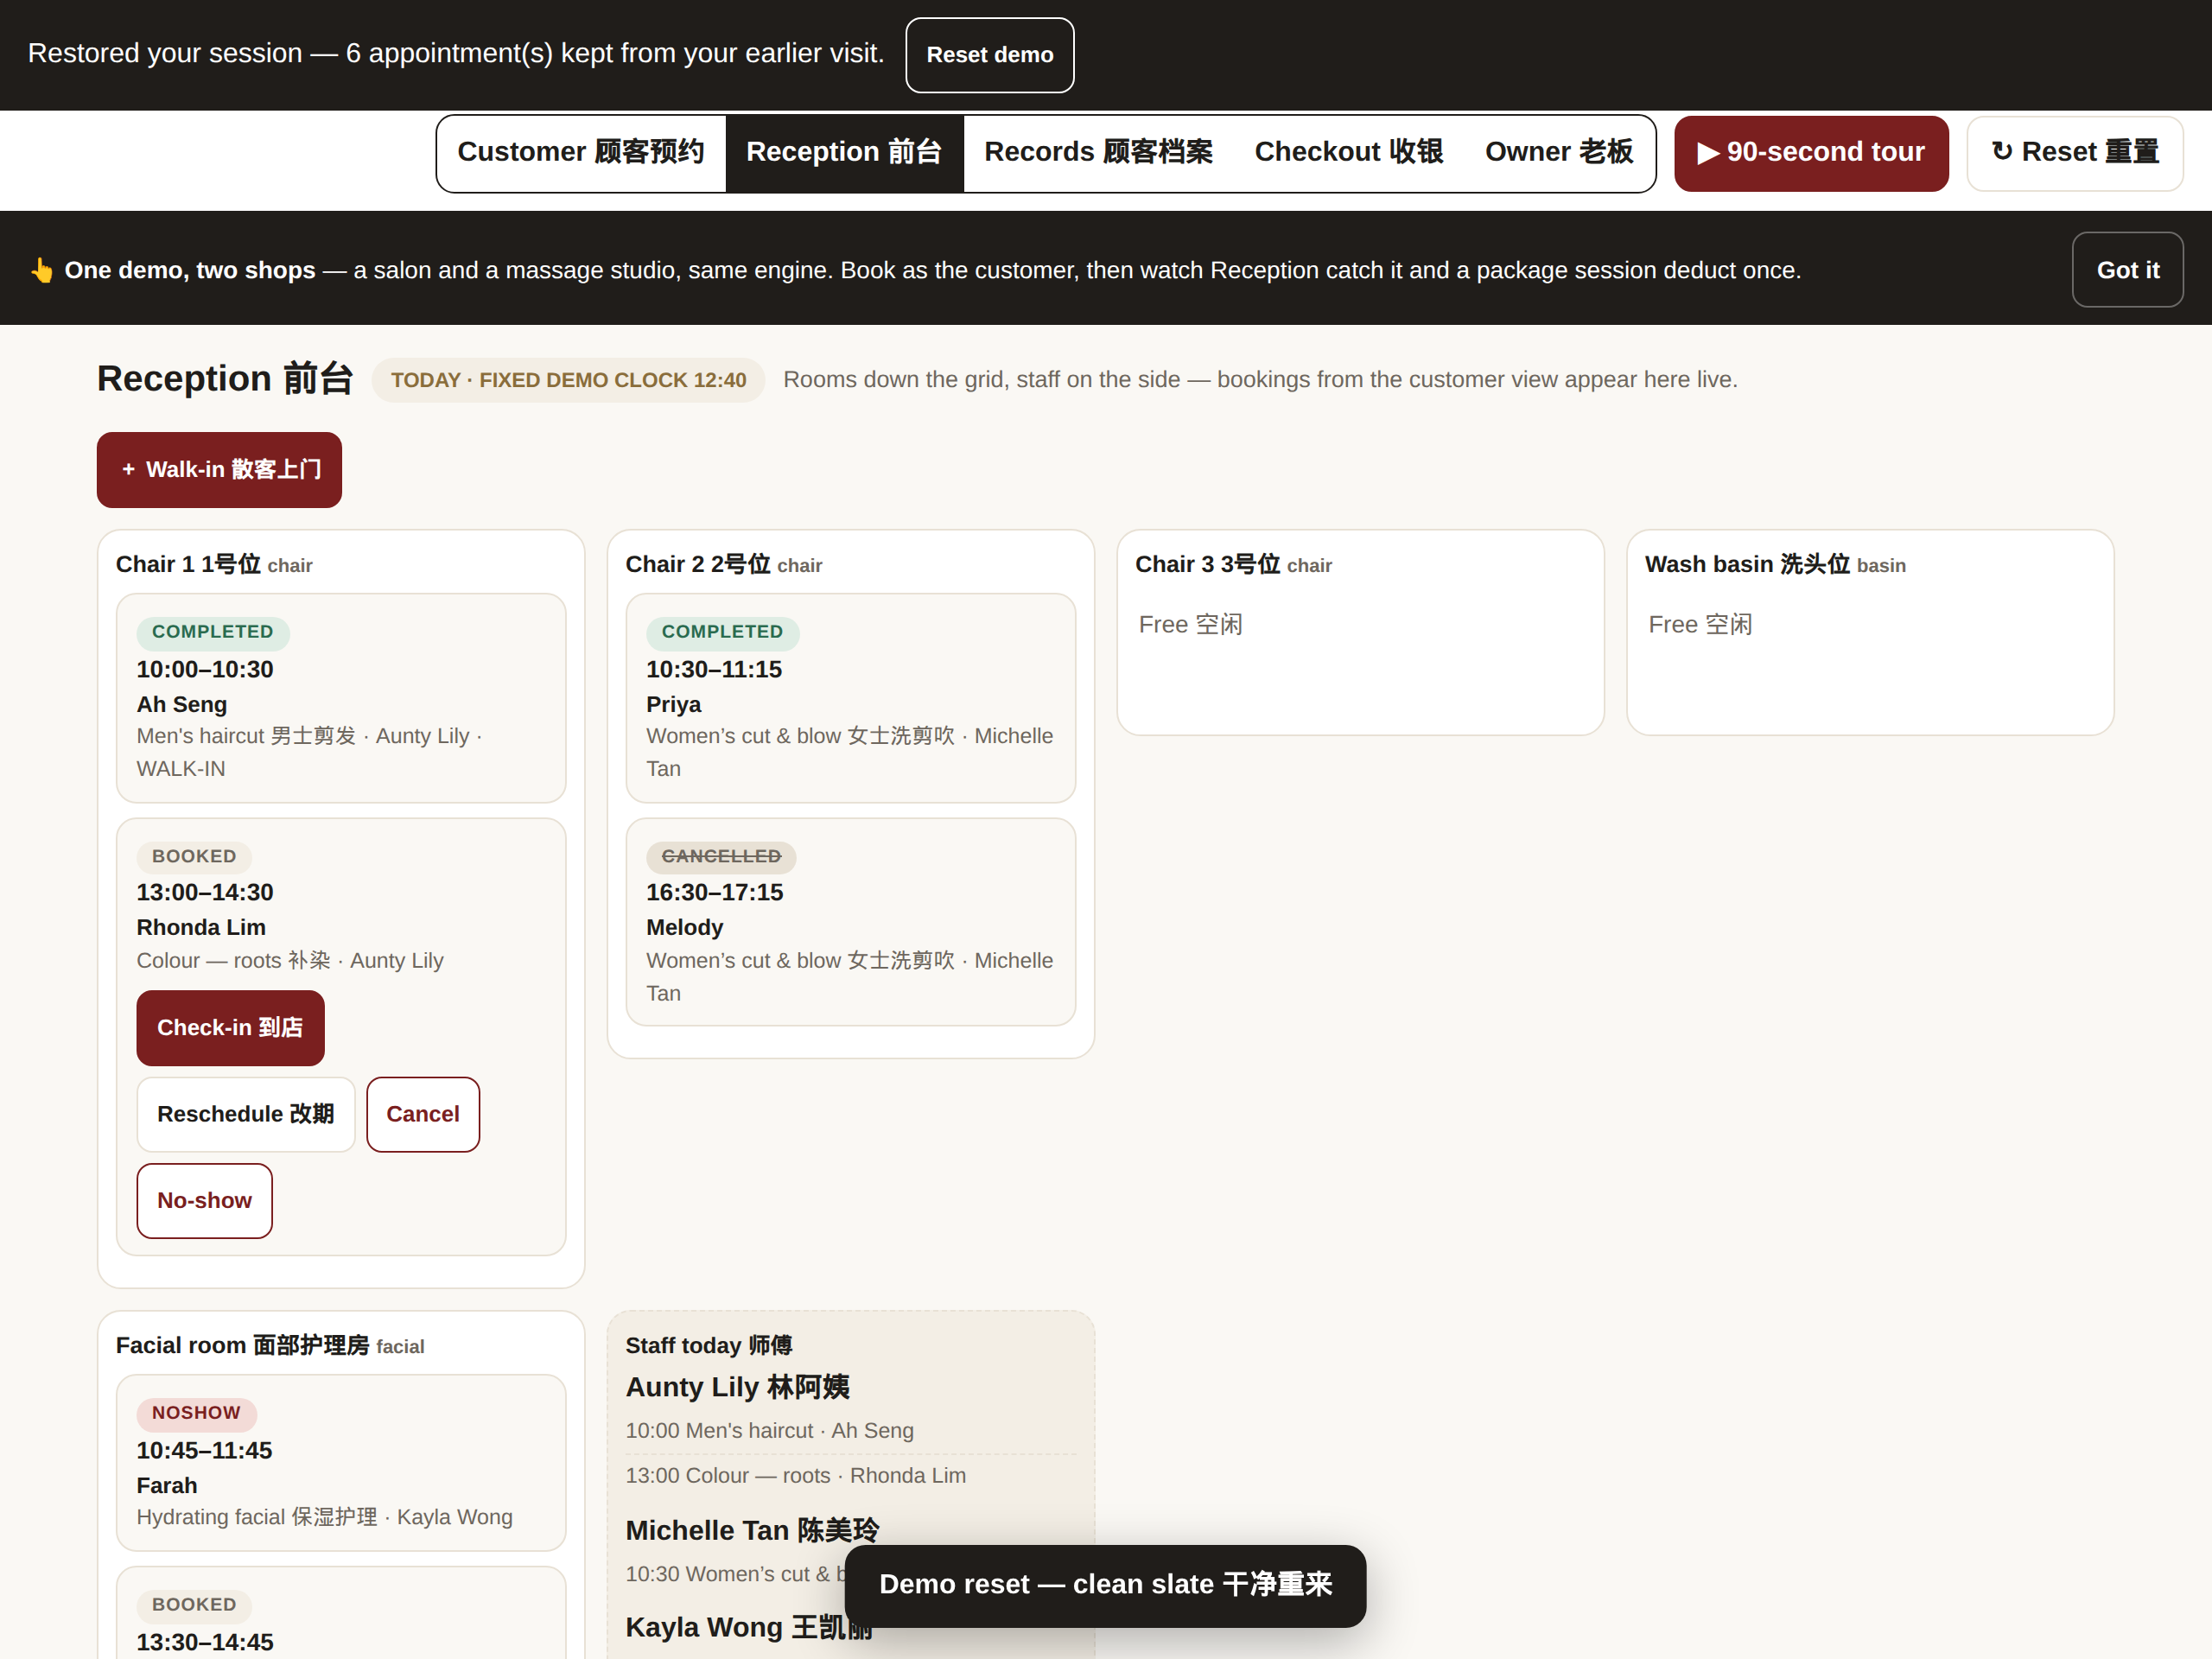Switch to Customer 顾客预约 tab
The width and height of the screenshot is (2212, 1659).
pyautogui.click(x=581, y=152)
